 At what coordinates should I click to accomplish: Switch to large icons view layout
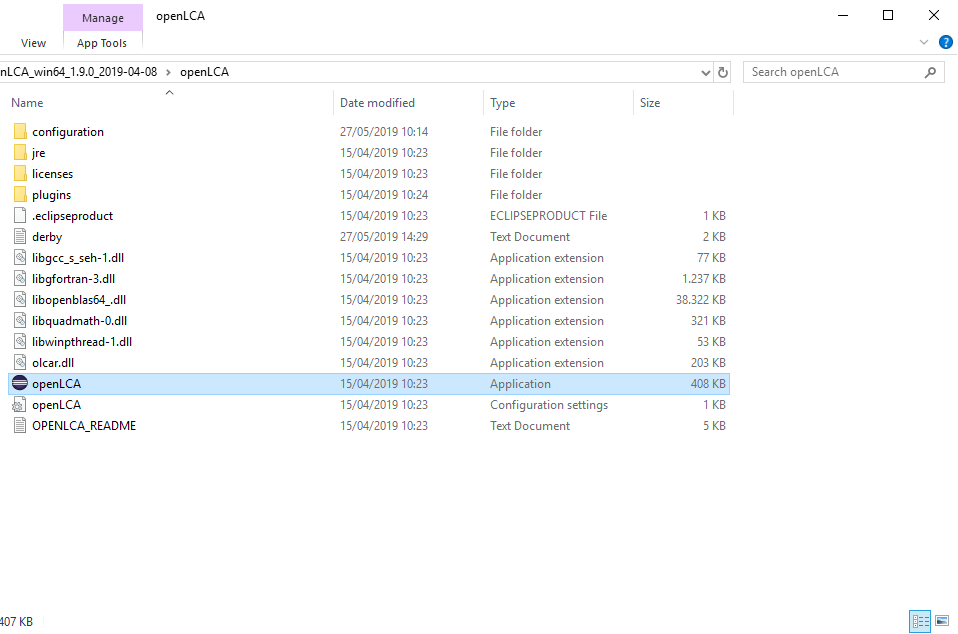coord(942,621)
